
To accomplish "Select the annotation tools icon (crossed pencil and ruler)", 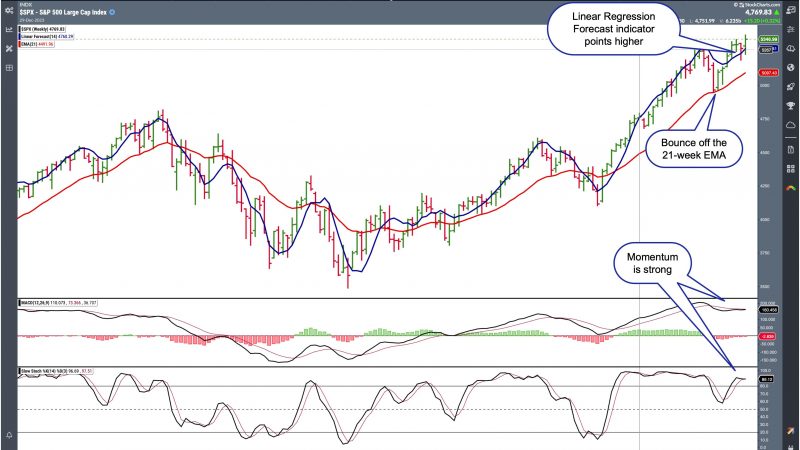I will click(x=9, y=48).
